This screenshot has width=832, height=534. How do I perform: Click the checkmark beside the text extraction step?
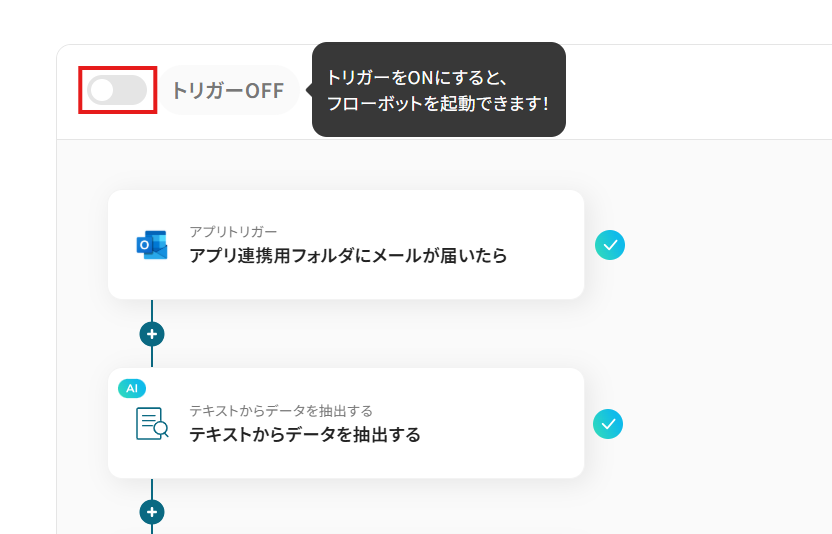point(608,424)
